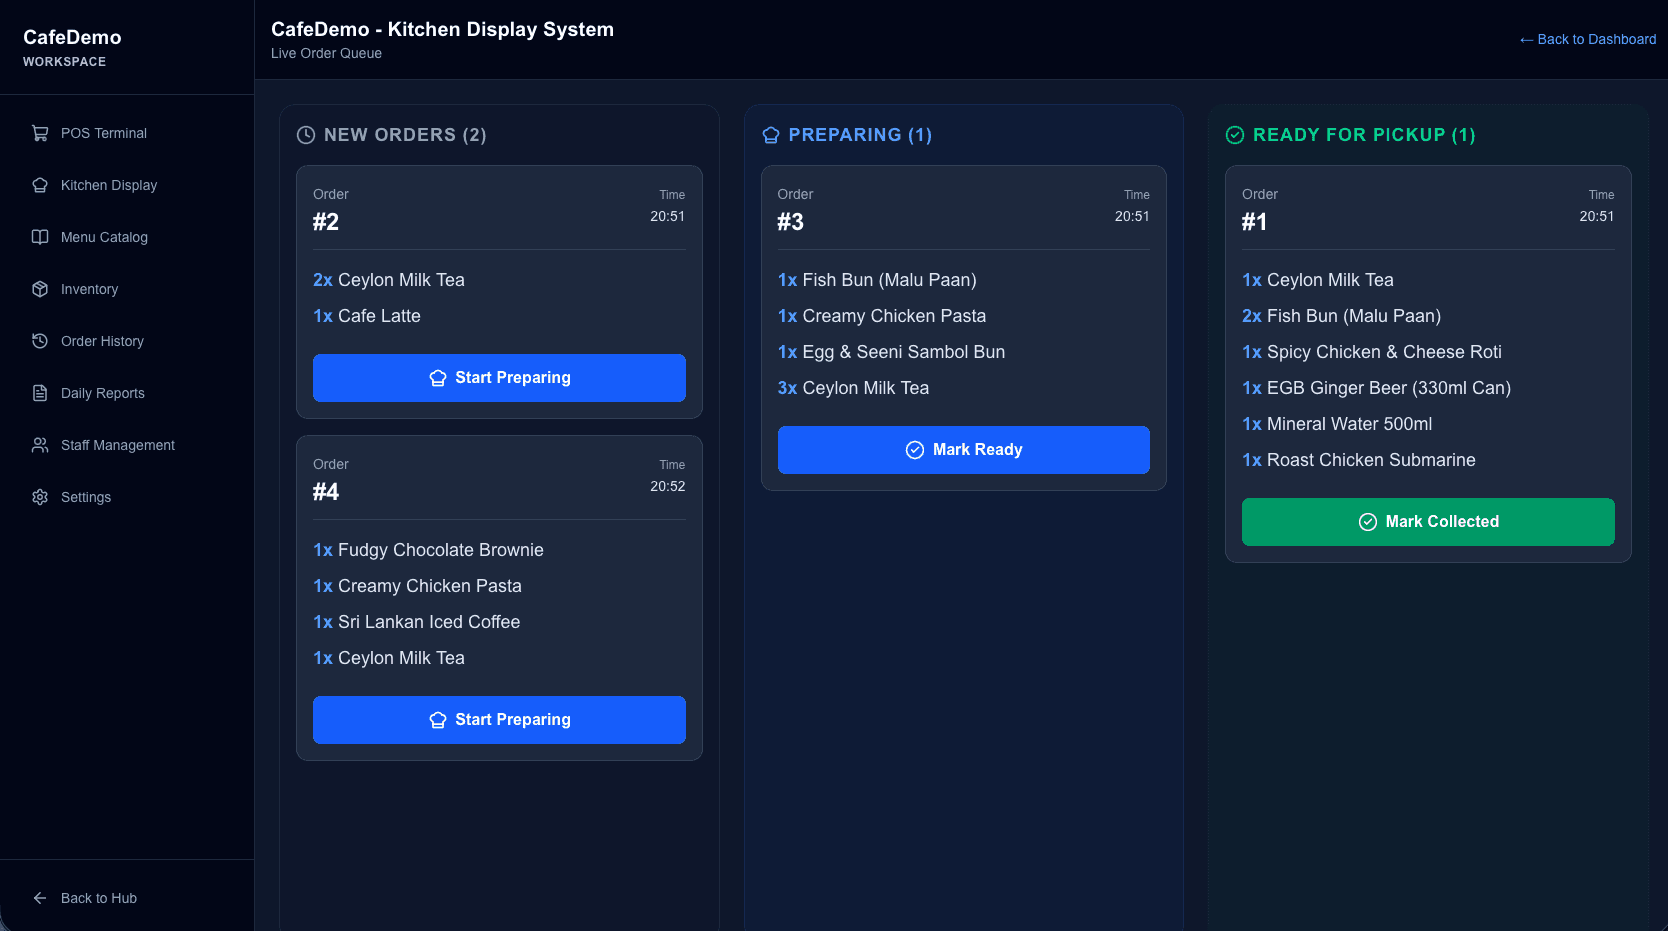Screen dimensions: 1668x931
Task: Click the Sri Lankan Iced Coffee item
Action: point(416,622)
